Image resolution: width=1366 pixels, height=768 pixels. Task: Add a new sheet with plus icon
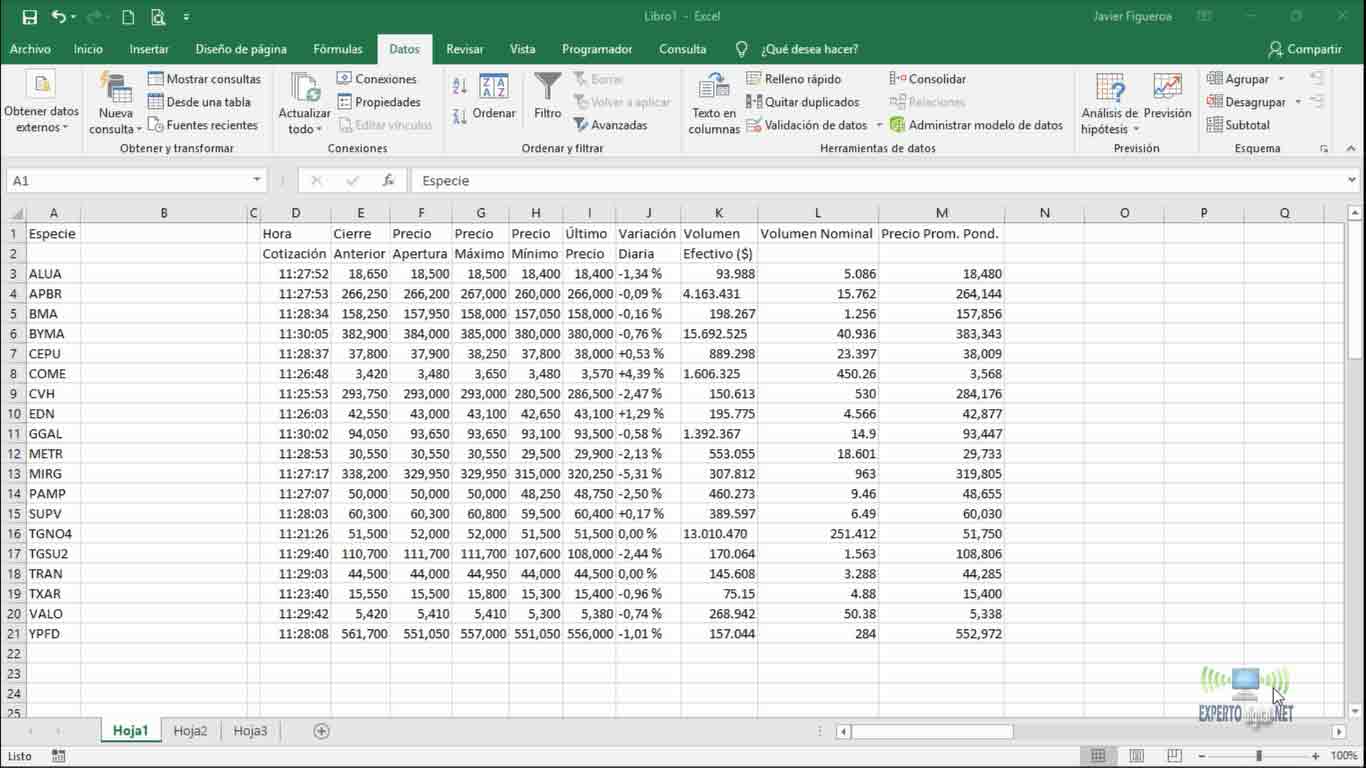(321, 731)
